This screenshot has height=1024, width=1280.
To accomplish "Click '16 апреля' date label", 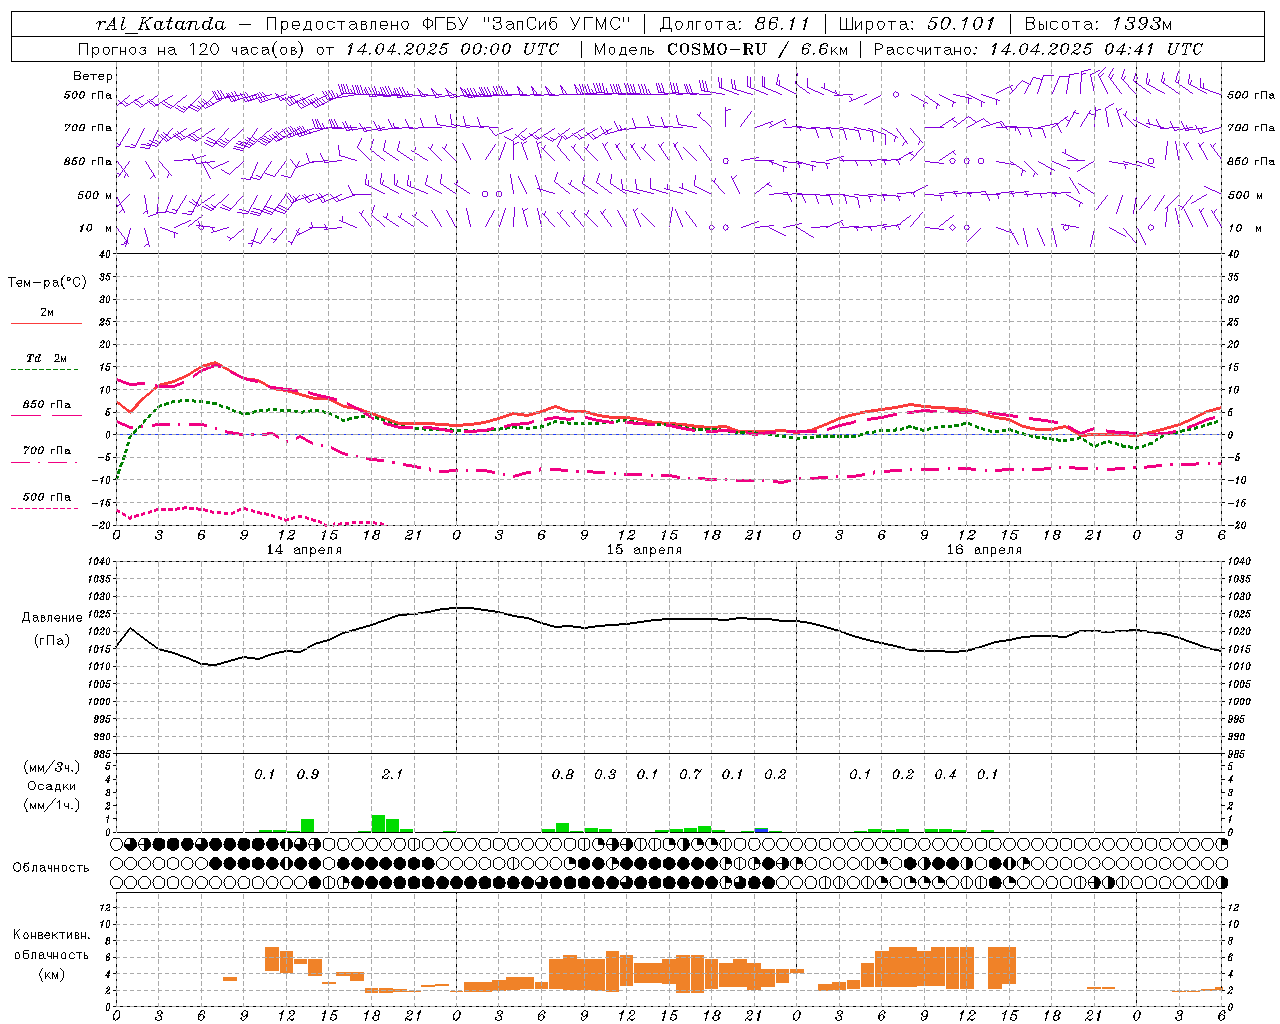I will point(984,550).
